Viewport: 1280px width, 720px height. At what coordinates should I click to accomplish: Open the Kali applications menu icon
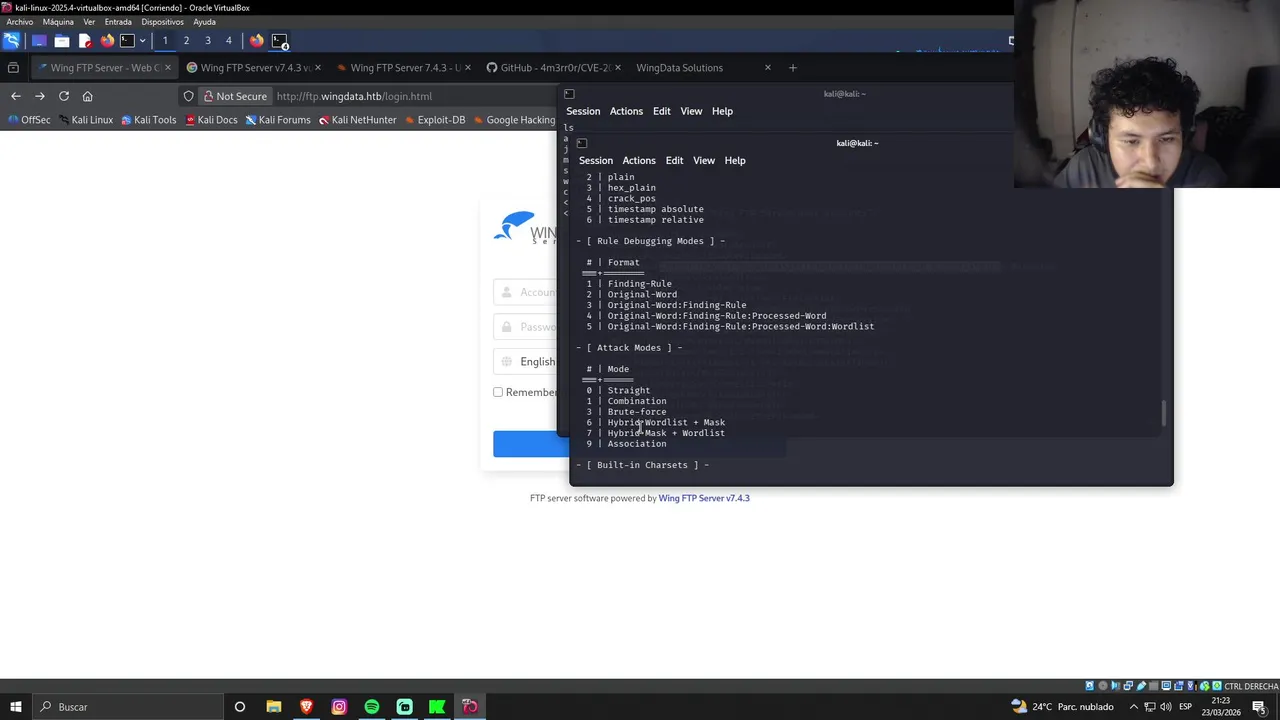[11, 41]
